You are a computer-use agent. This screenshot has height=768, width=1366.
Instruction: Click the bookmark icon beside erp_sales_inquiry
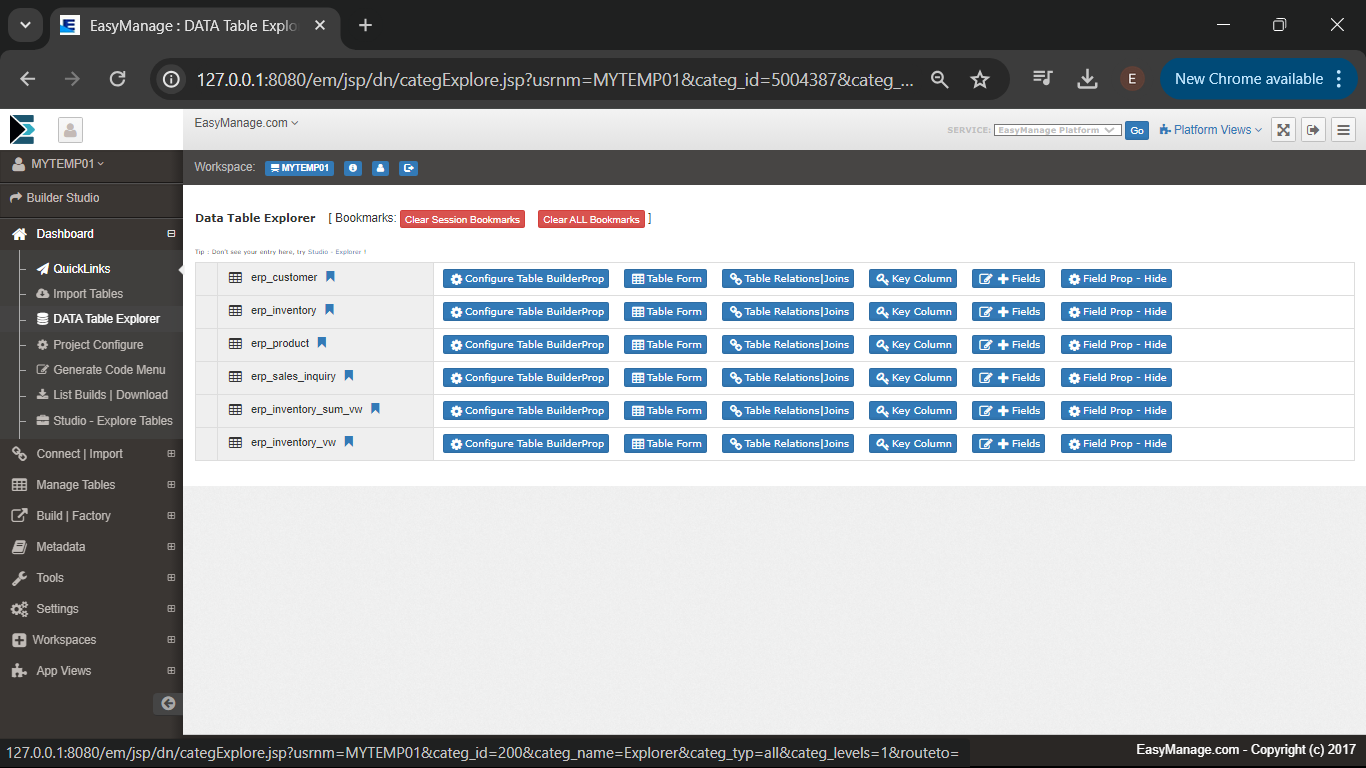click(x=349, y=376)
